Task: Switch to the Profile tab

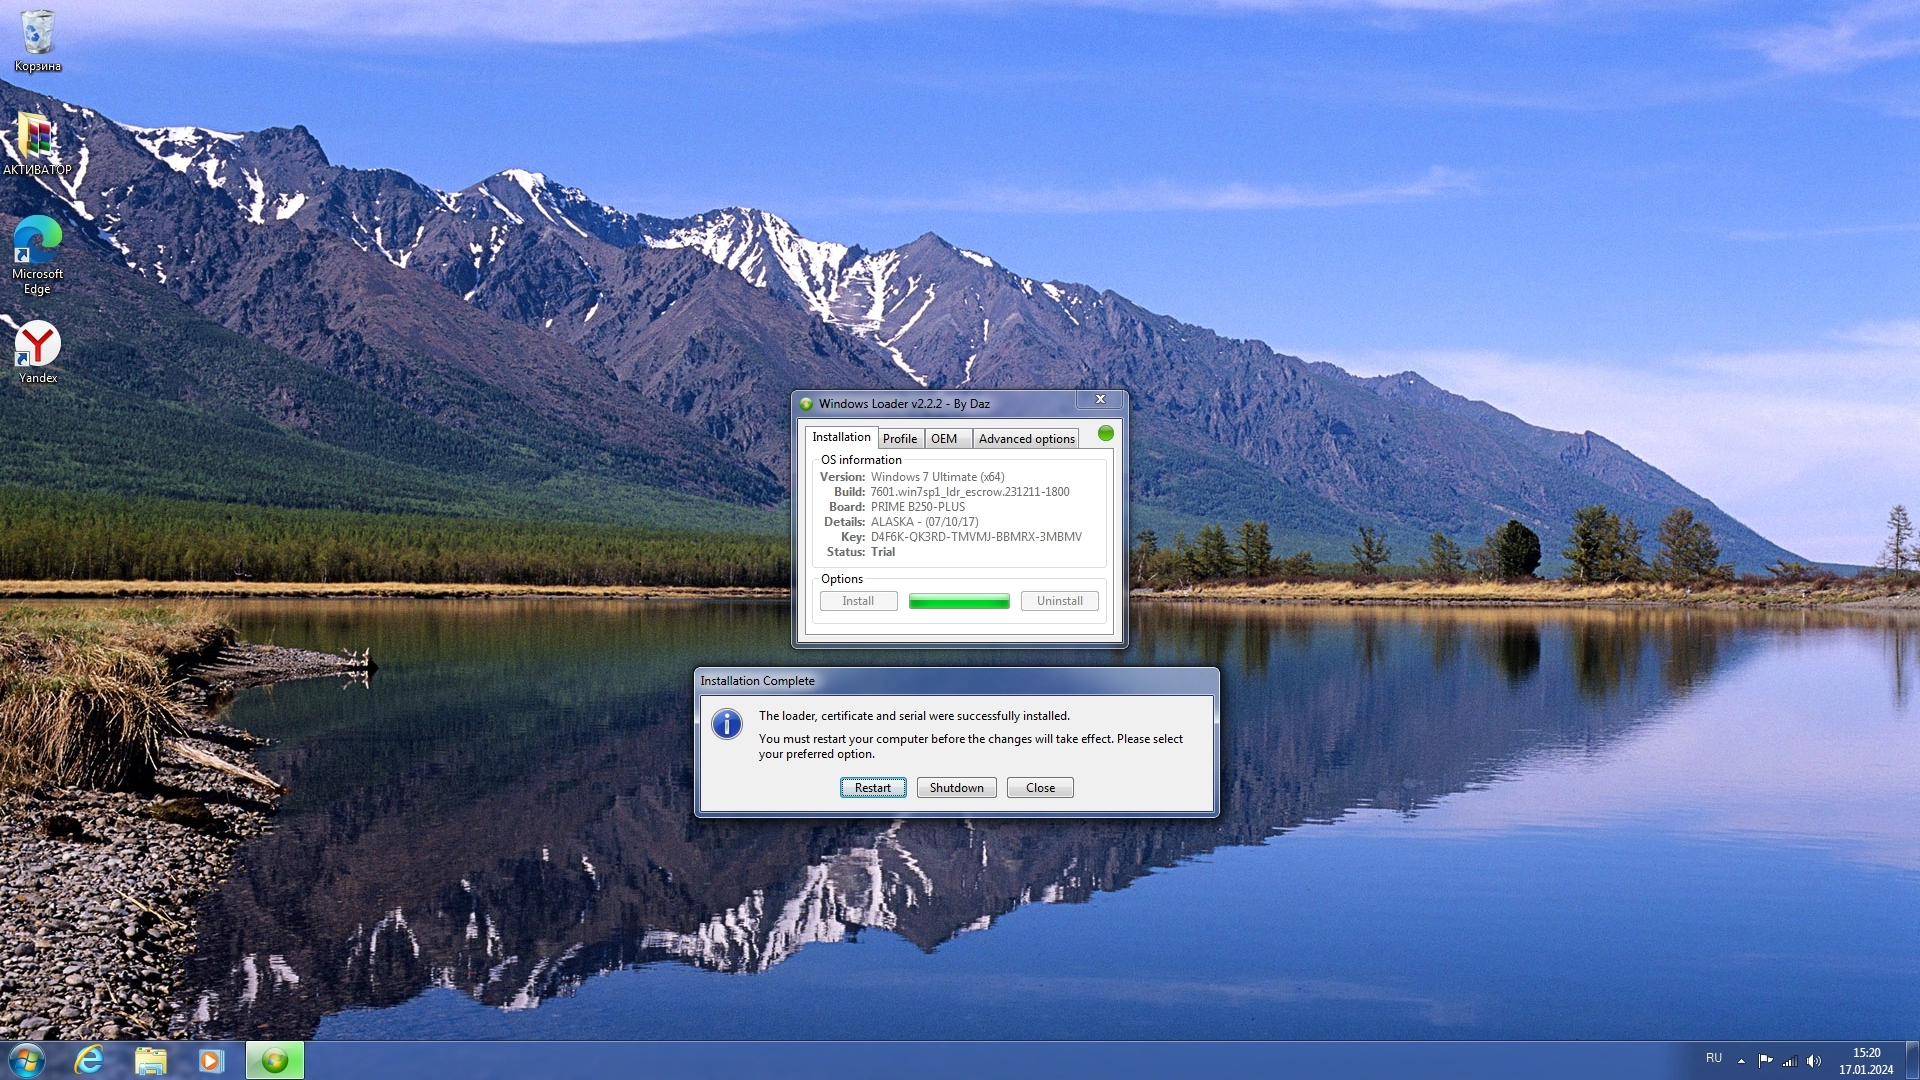Action: tap(899, 439)
